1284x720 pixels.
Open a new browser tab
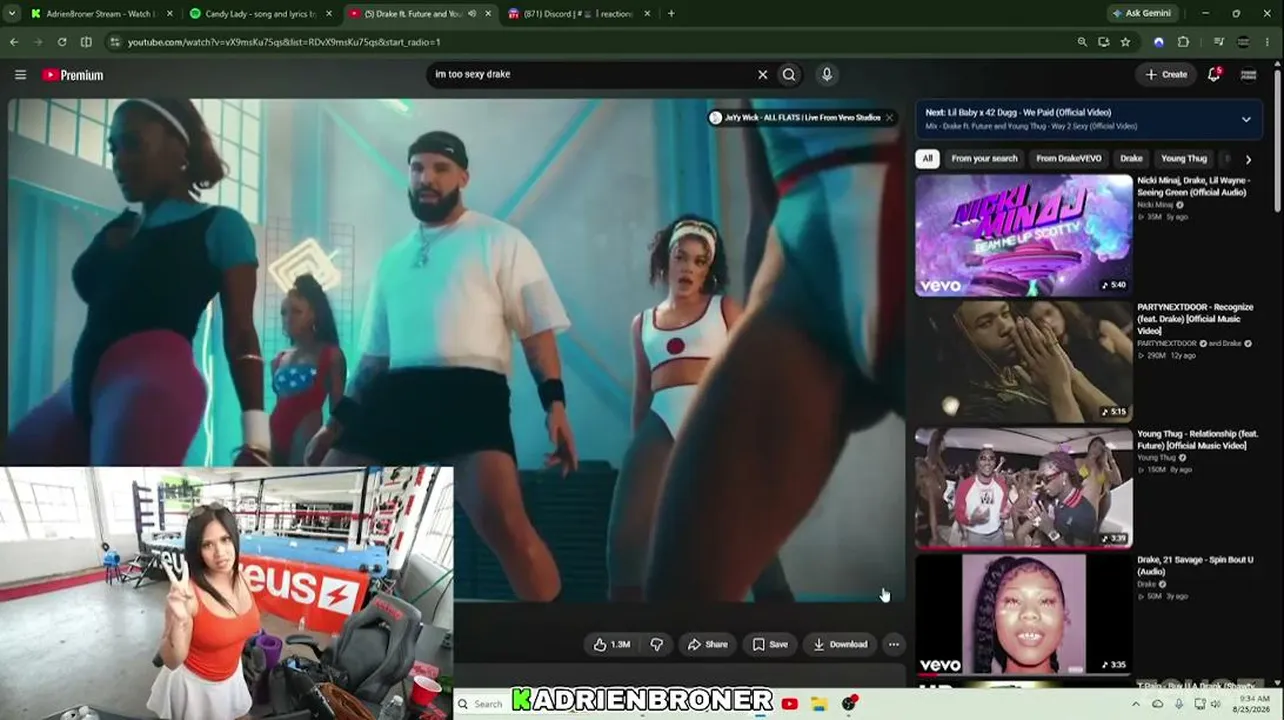coord(671,14)
